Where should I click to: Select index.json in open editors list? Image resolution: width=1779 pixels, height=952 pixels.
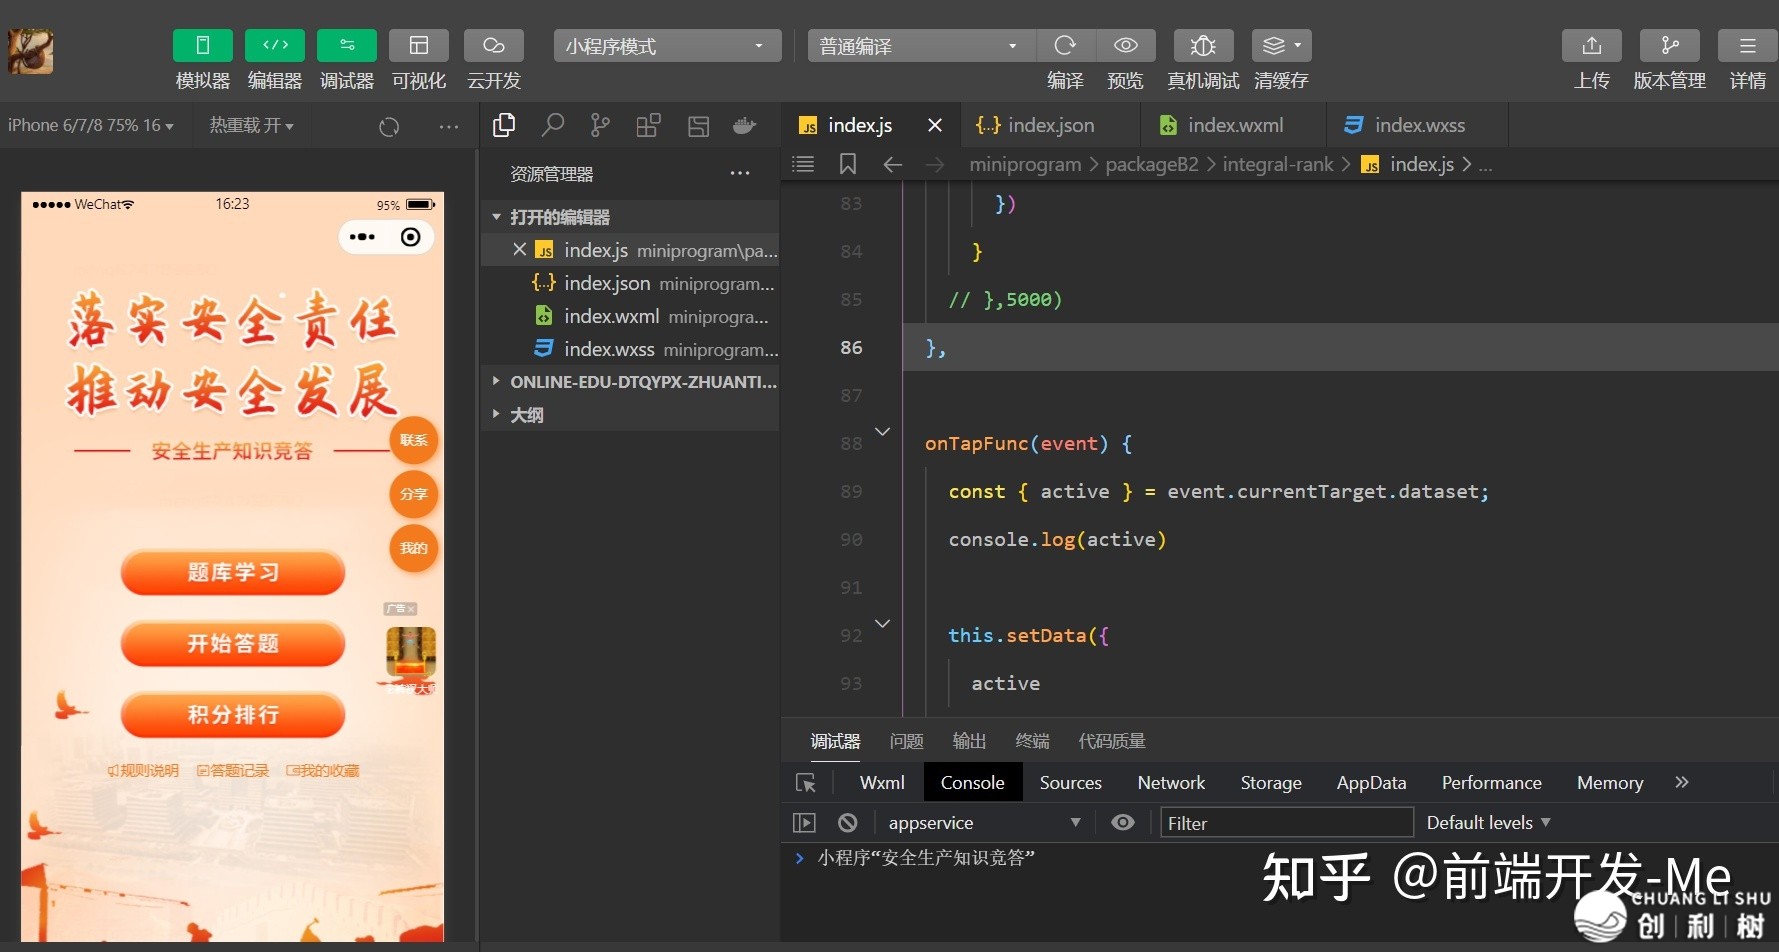pos(630,283)
